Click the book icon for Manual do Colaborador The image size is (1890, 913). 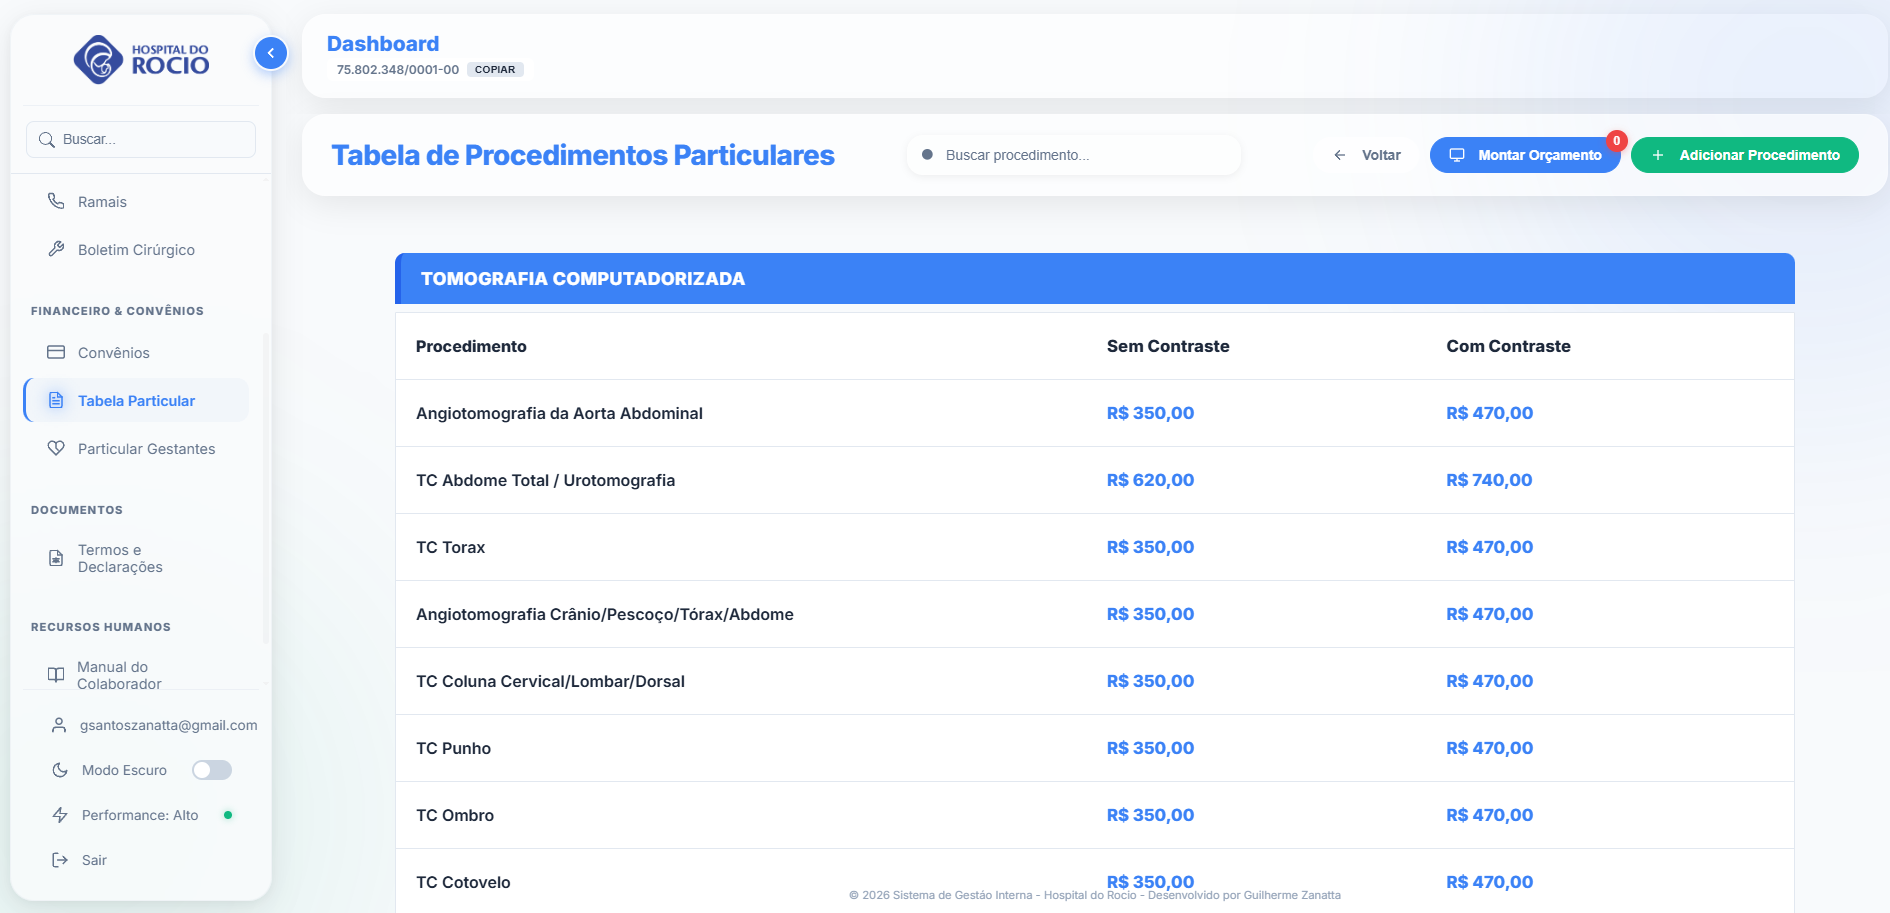point(56,675)
